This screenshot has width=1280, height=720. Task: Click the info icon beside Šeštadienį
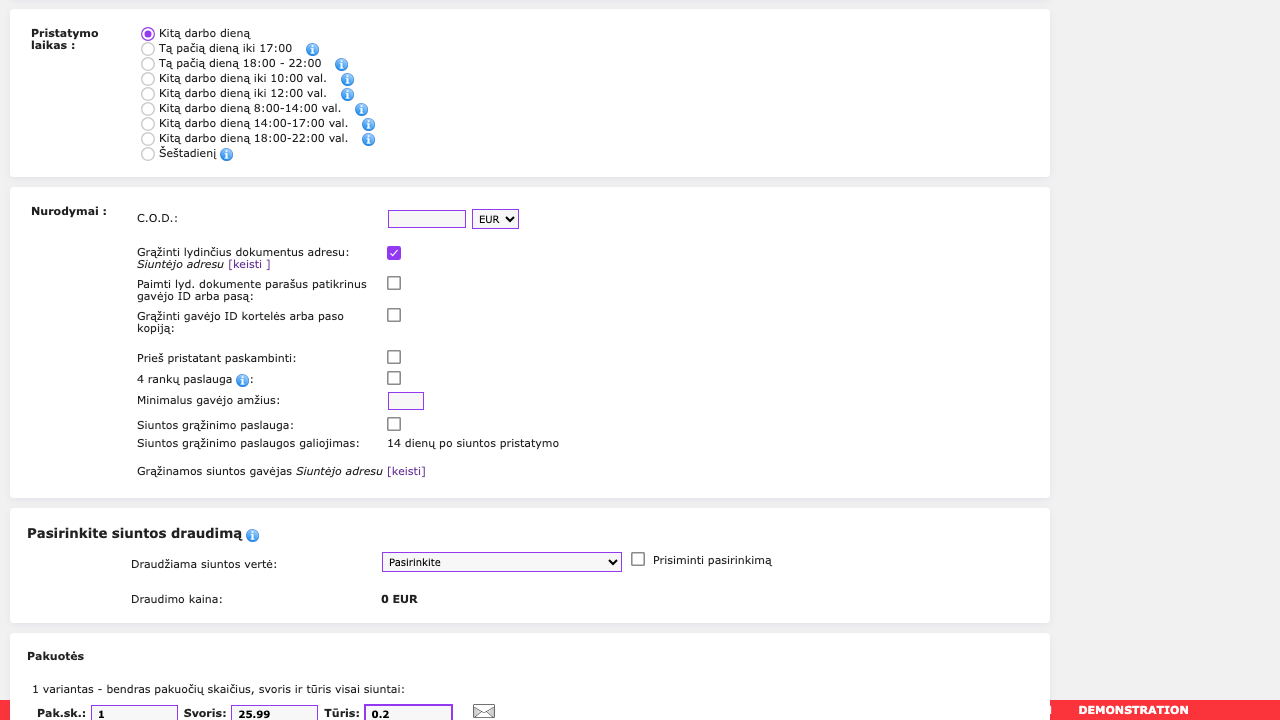(226, 154)
